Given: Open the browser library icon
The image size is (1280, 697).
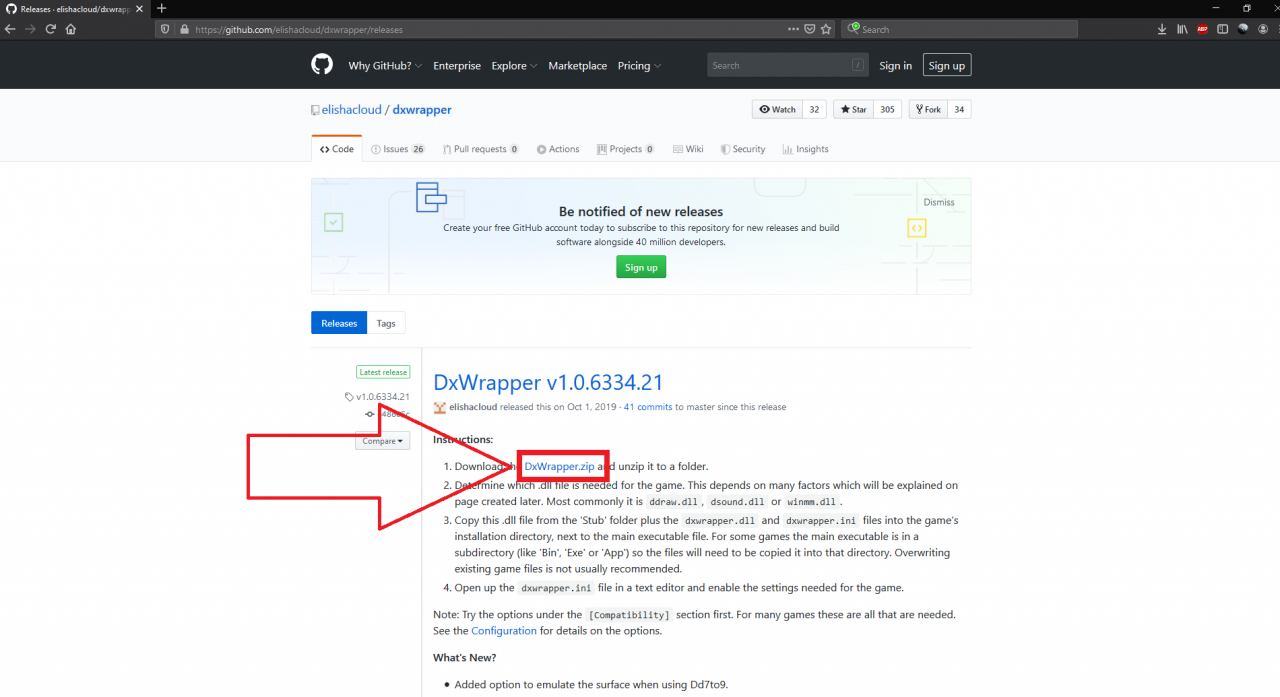Looking at the screenshot, I should click(1182, 29).
